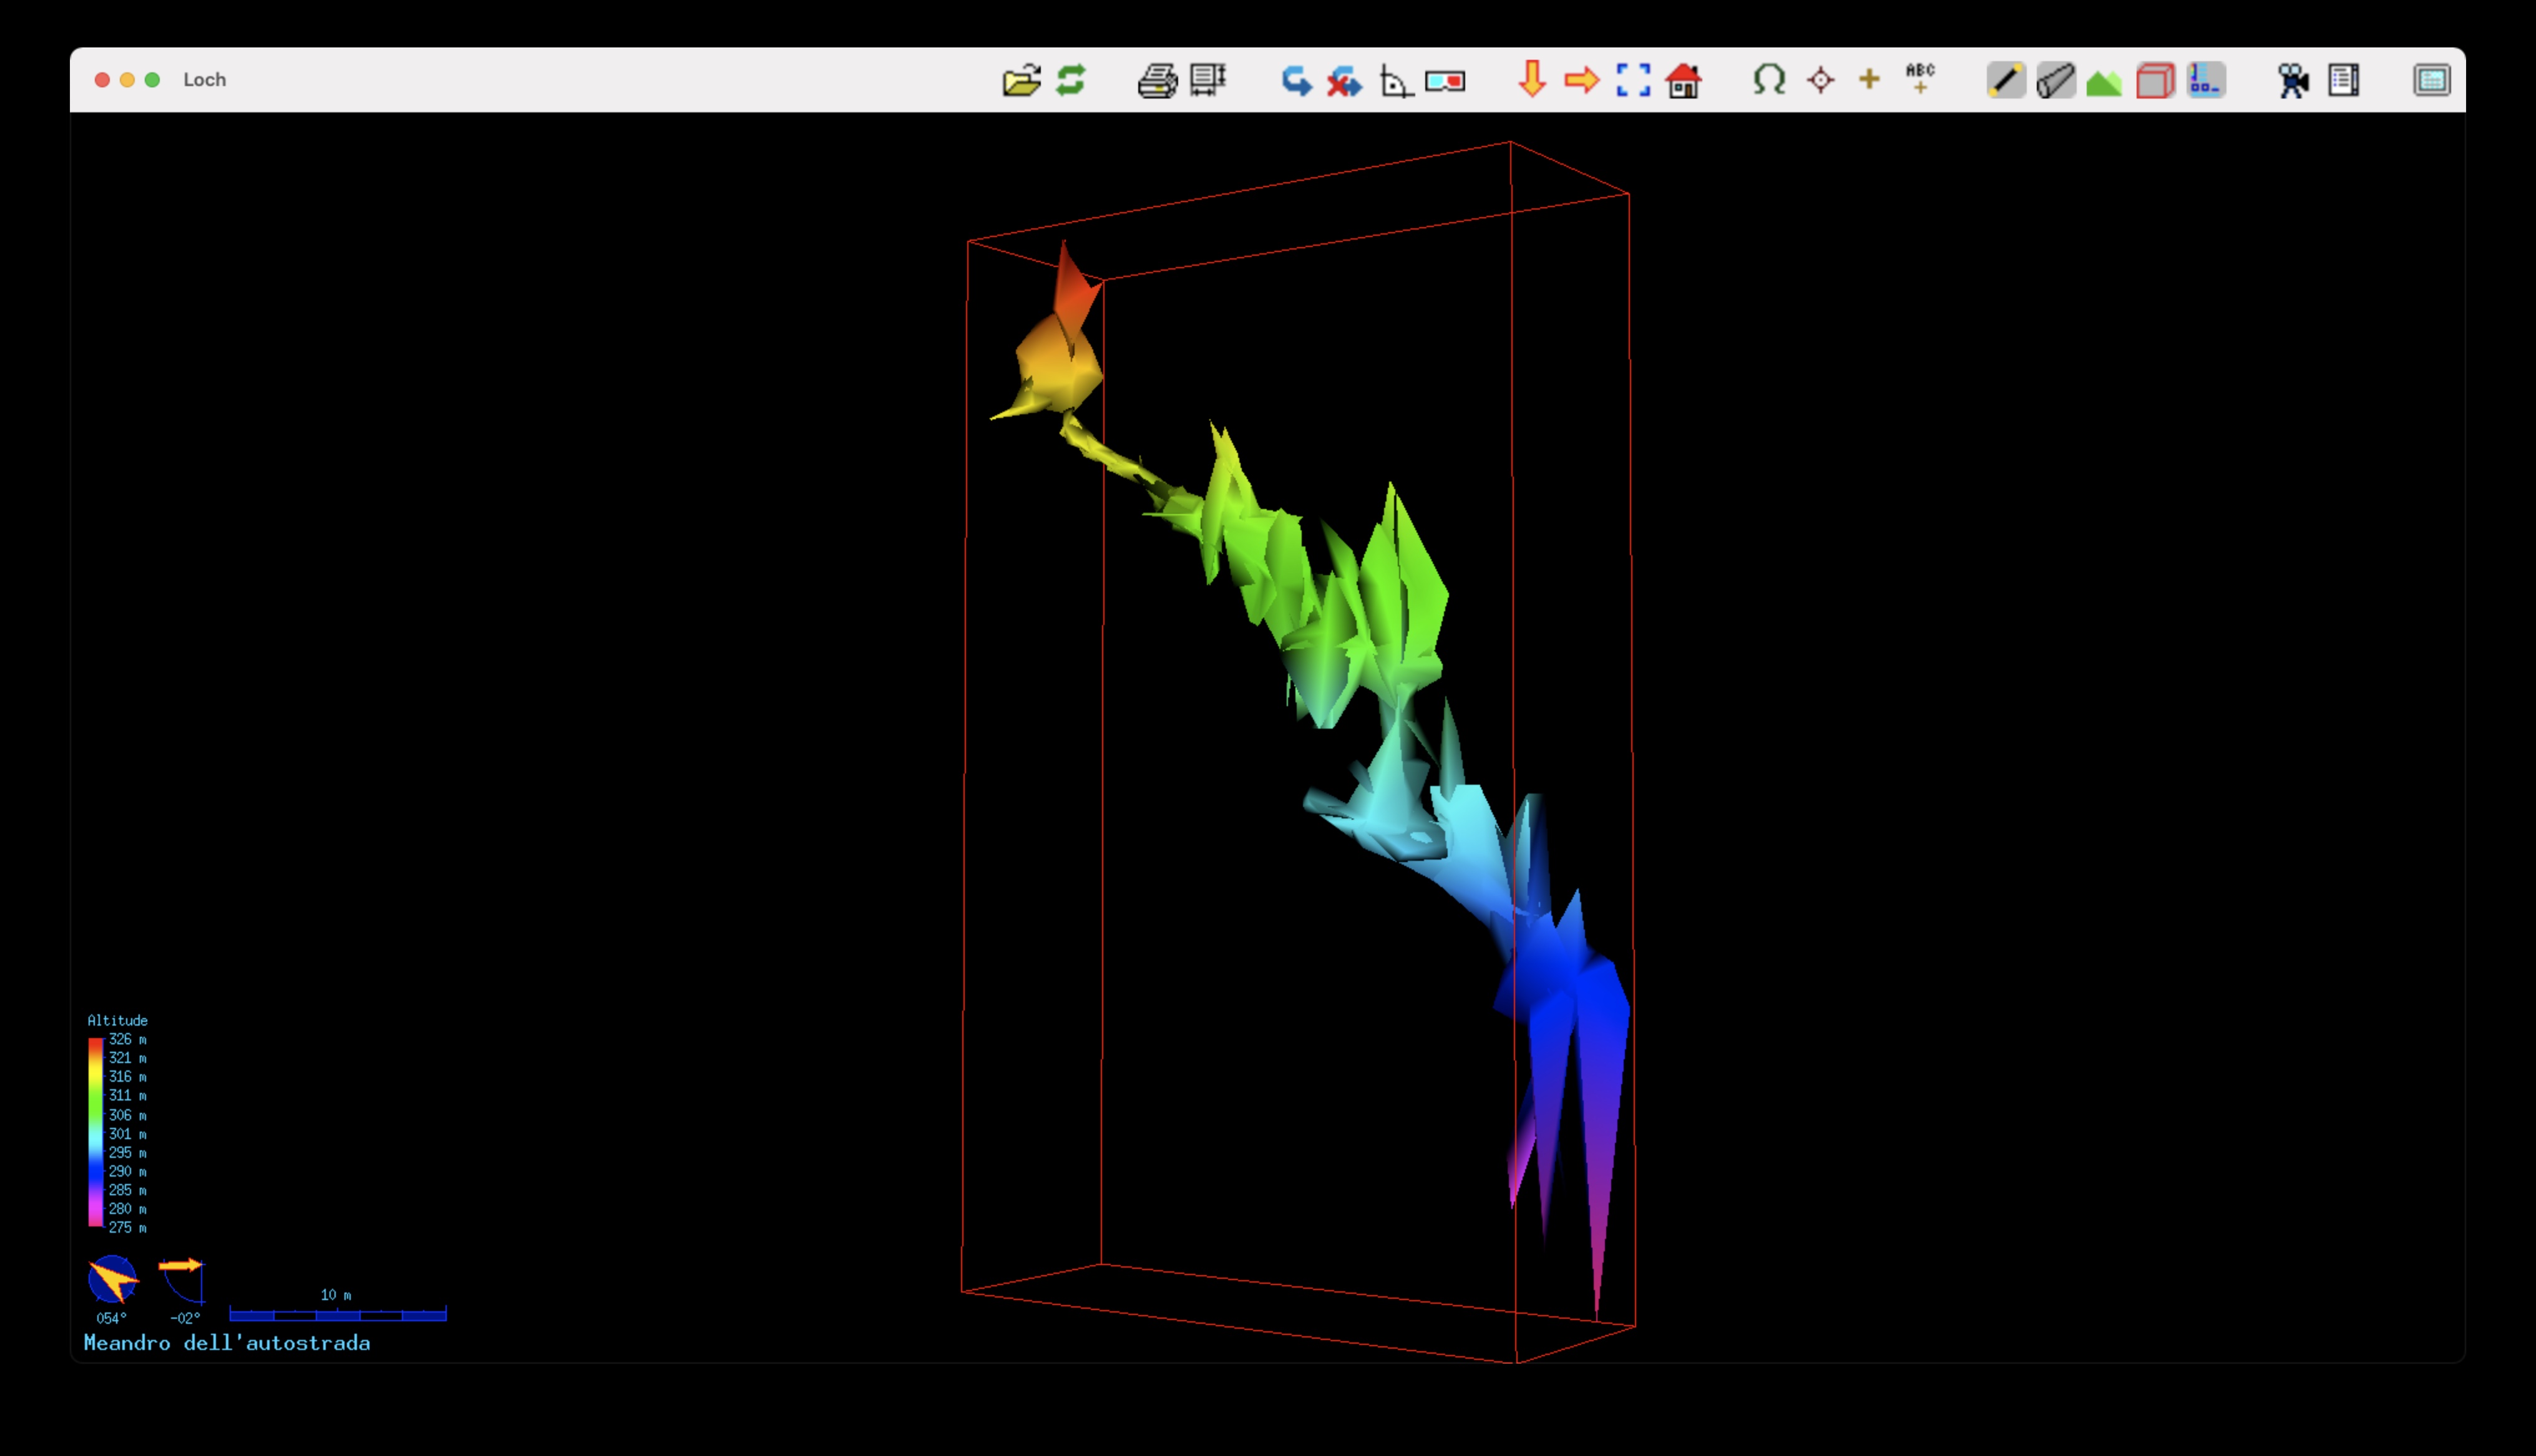Open the export resolution settings icon
This screenshot has width=2536, height=1456.
[x=1208, y=80]
